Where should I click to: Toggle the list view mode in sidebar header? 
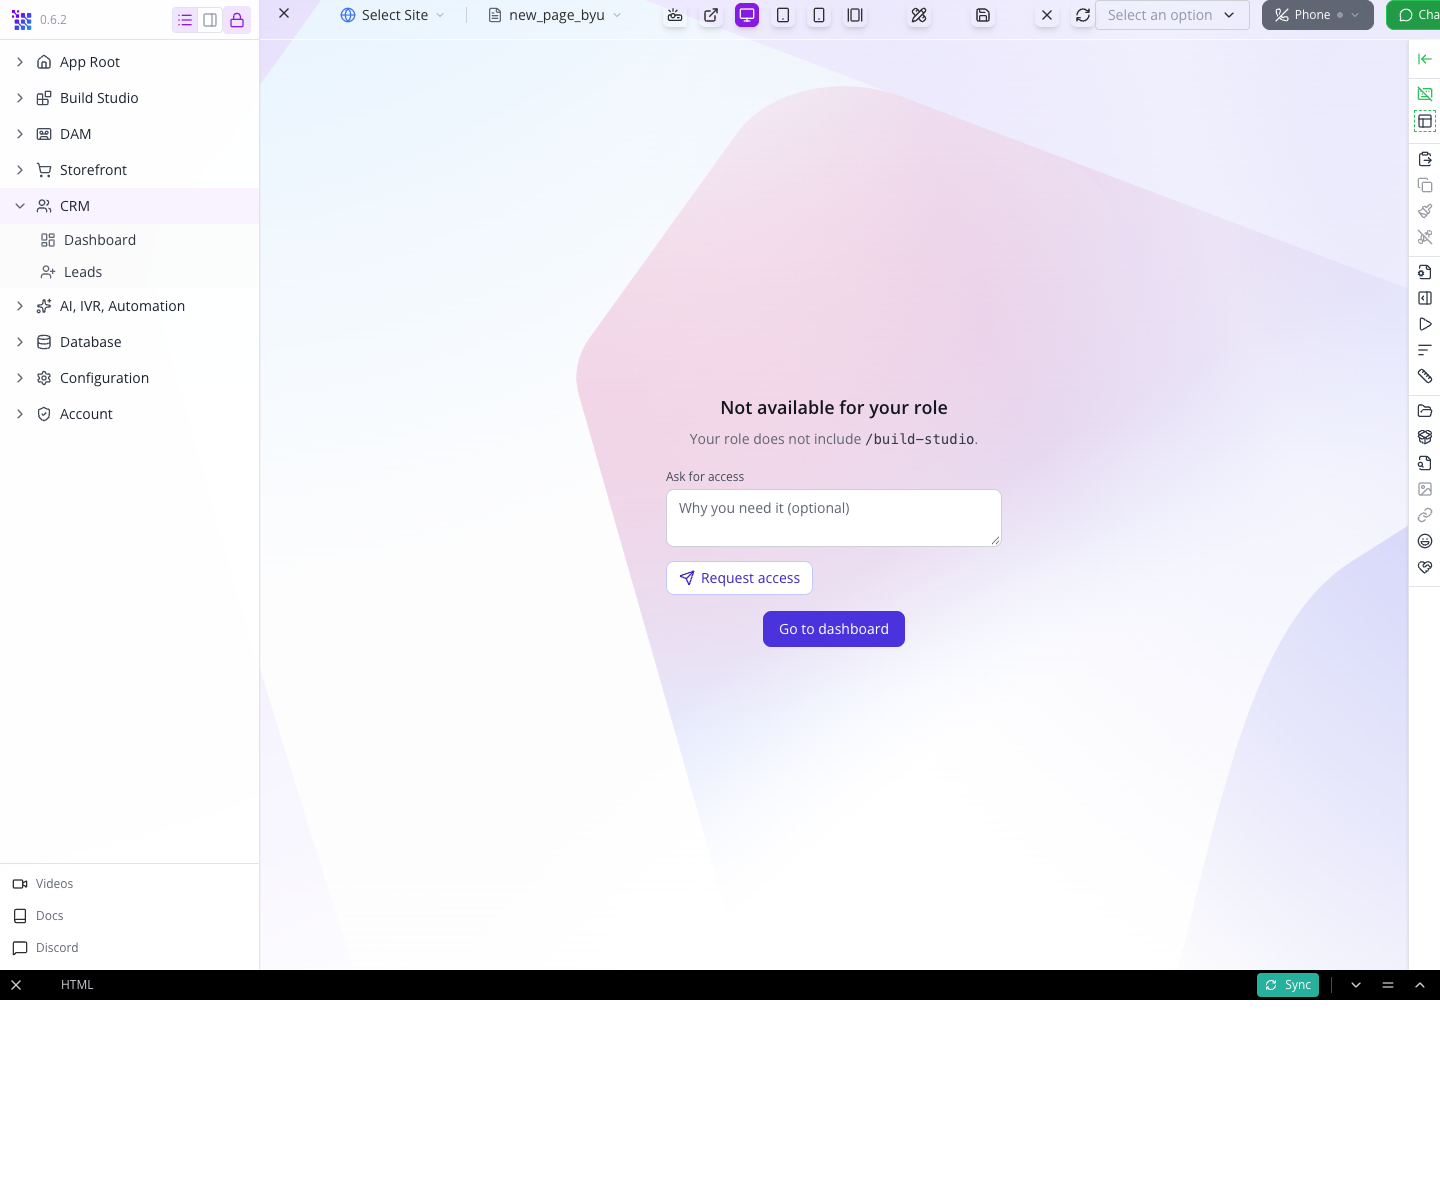click(x=185, y=20)
